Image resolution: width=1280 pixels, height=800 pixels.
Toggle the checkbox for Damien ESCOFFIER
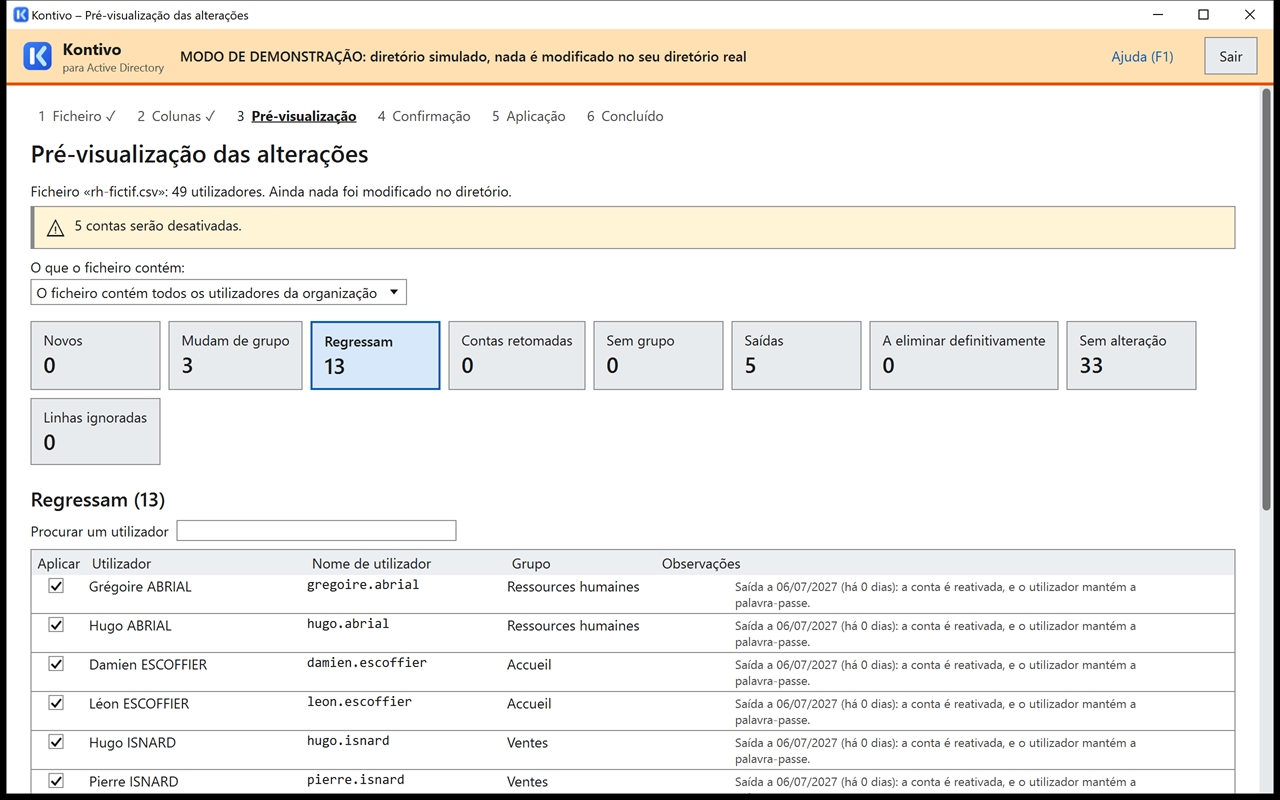(56, 664)
